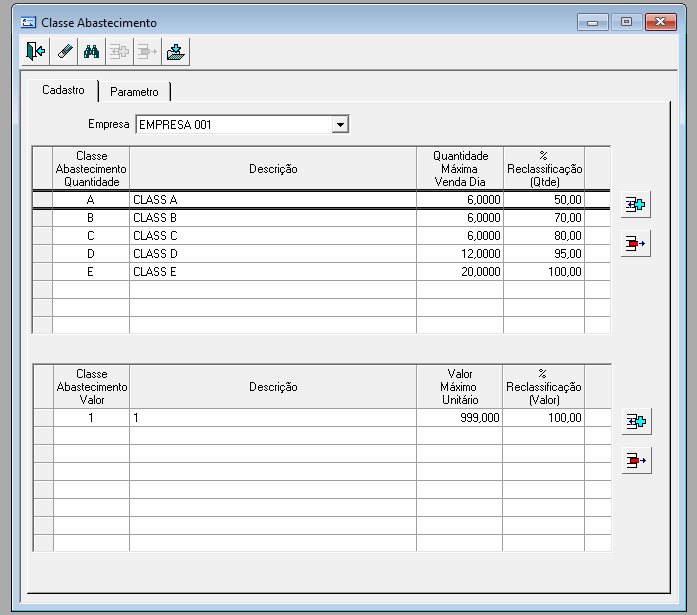
Task: Remove row from value classes grid
Action: tap(637, 460)
